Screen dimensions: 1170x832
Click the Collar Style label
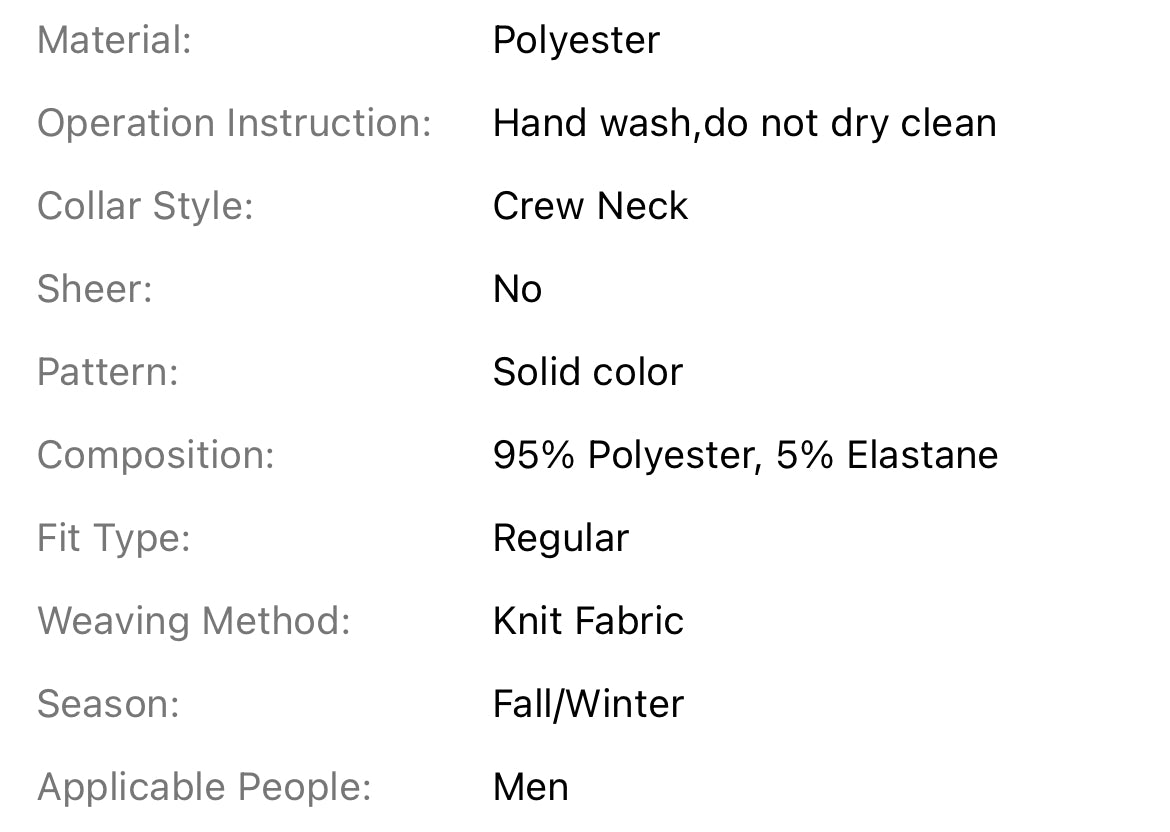click(145, 207)
